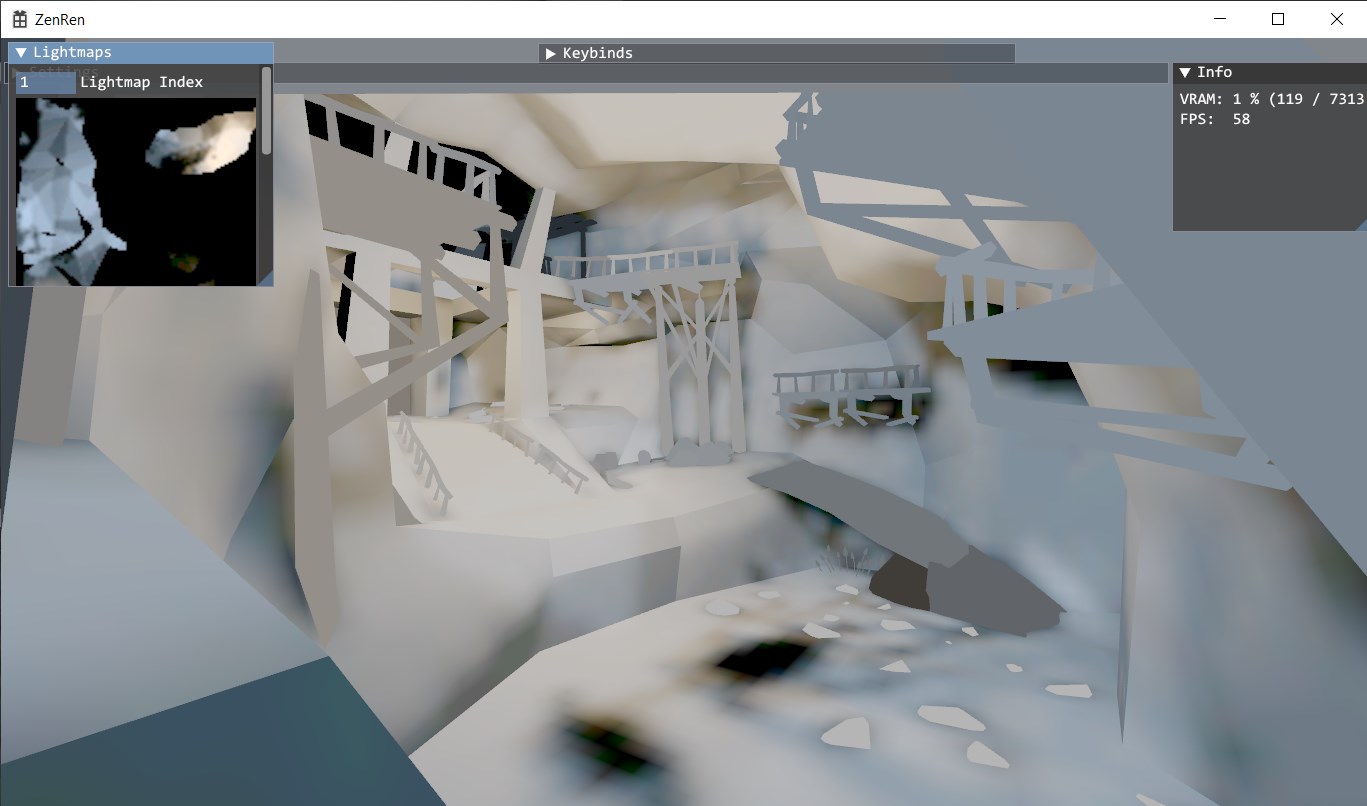The width and height of the screenshot is (1367, 806).
Task: Close the ZenRen window
Action: [x=1337, y=19]
